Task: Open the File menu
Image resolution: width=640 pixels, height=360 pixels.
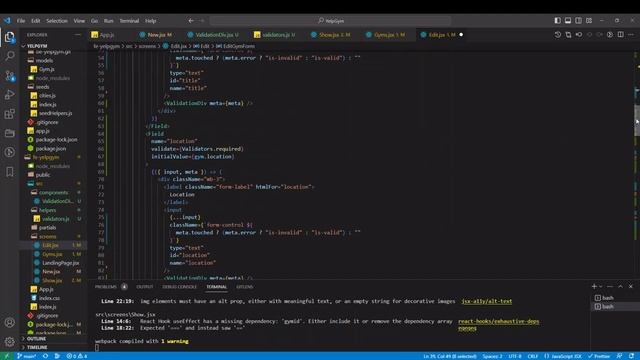Action: click(x=21, y=21)
